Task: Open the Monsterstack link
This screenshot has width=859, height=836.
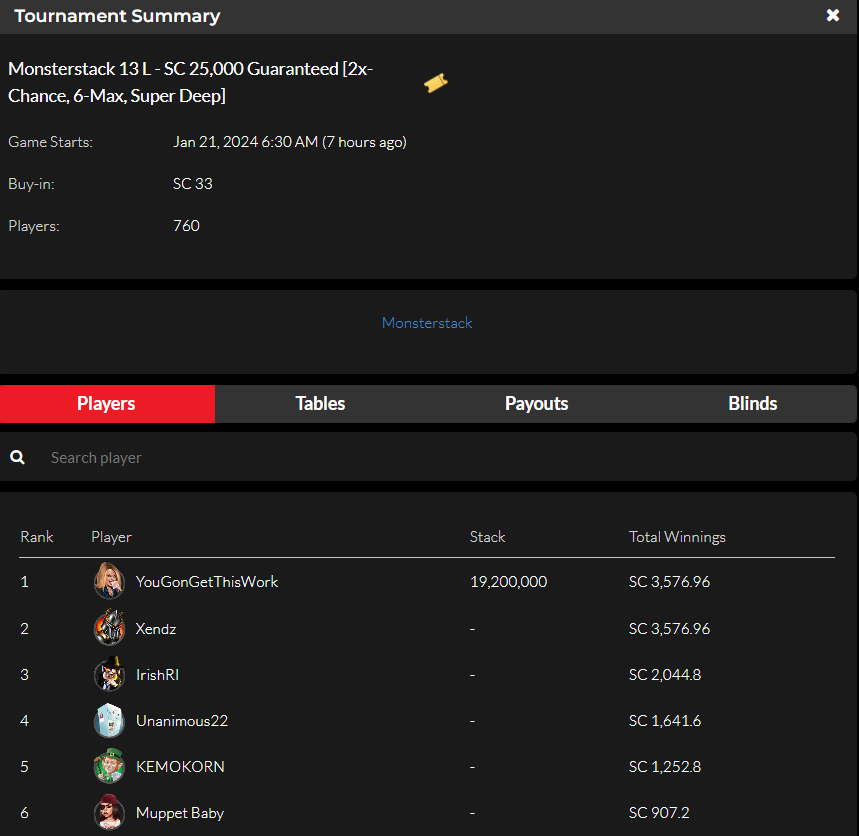Action: pyautogui.click(x=427, y=323)
